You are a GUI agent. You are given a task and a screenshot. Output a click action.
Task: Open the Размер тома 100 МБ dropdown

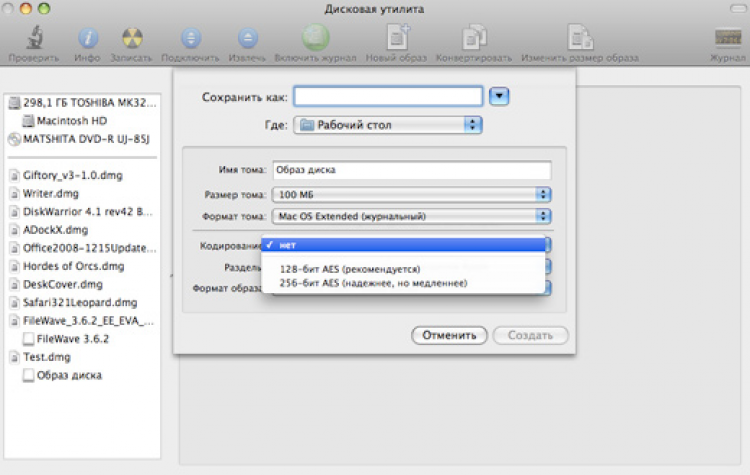tap(412, 194)
